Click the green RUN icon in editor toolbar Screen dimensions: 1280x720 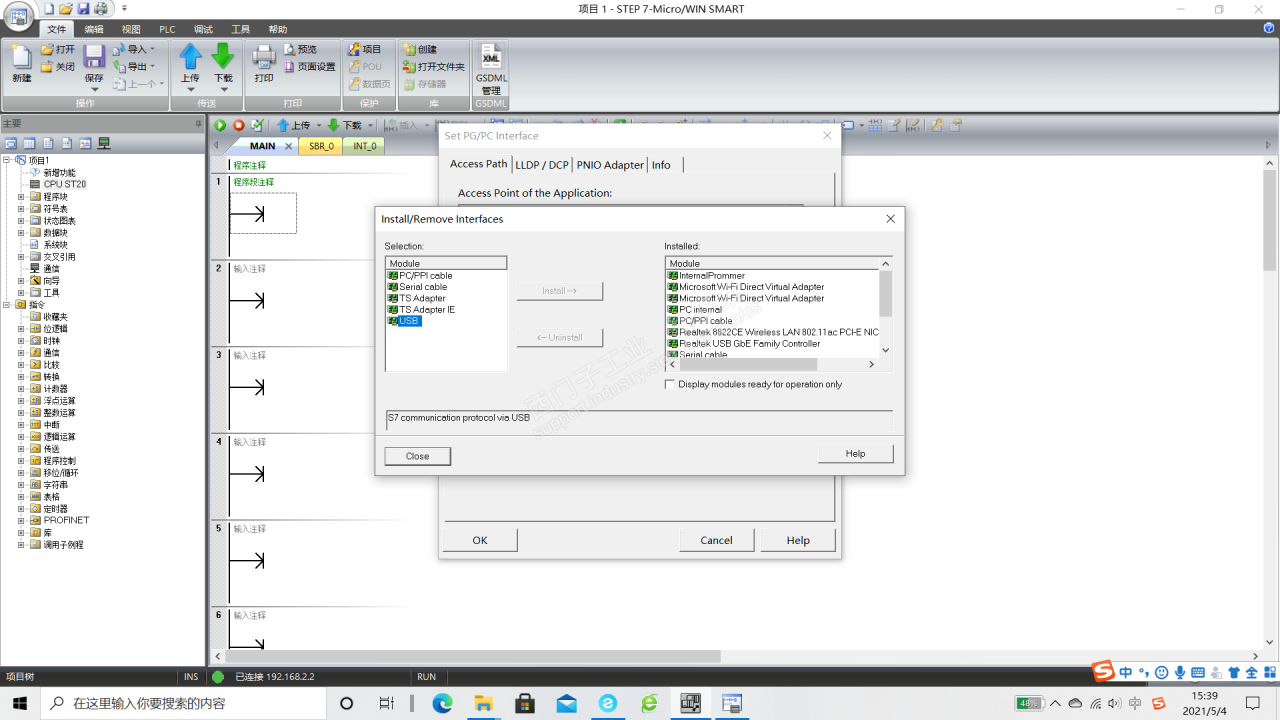click(x=220, y=125)
